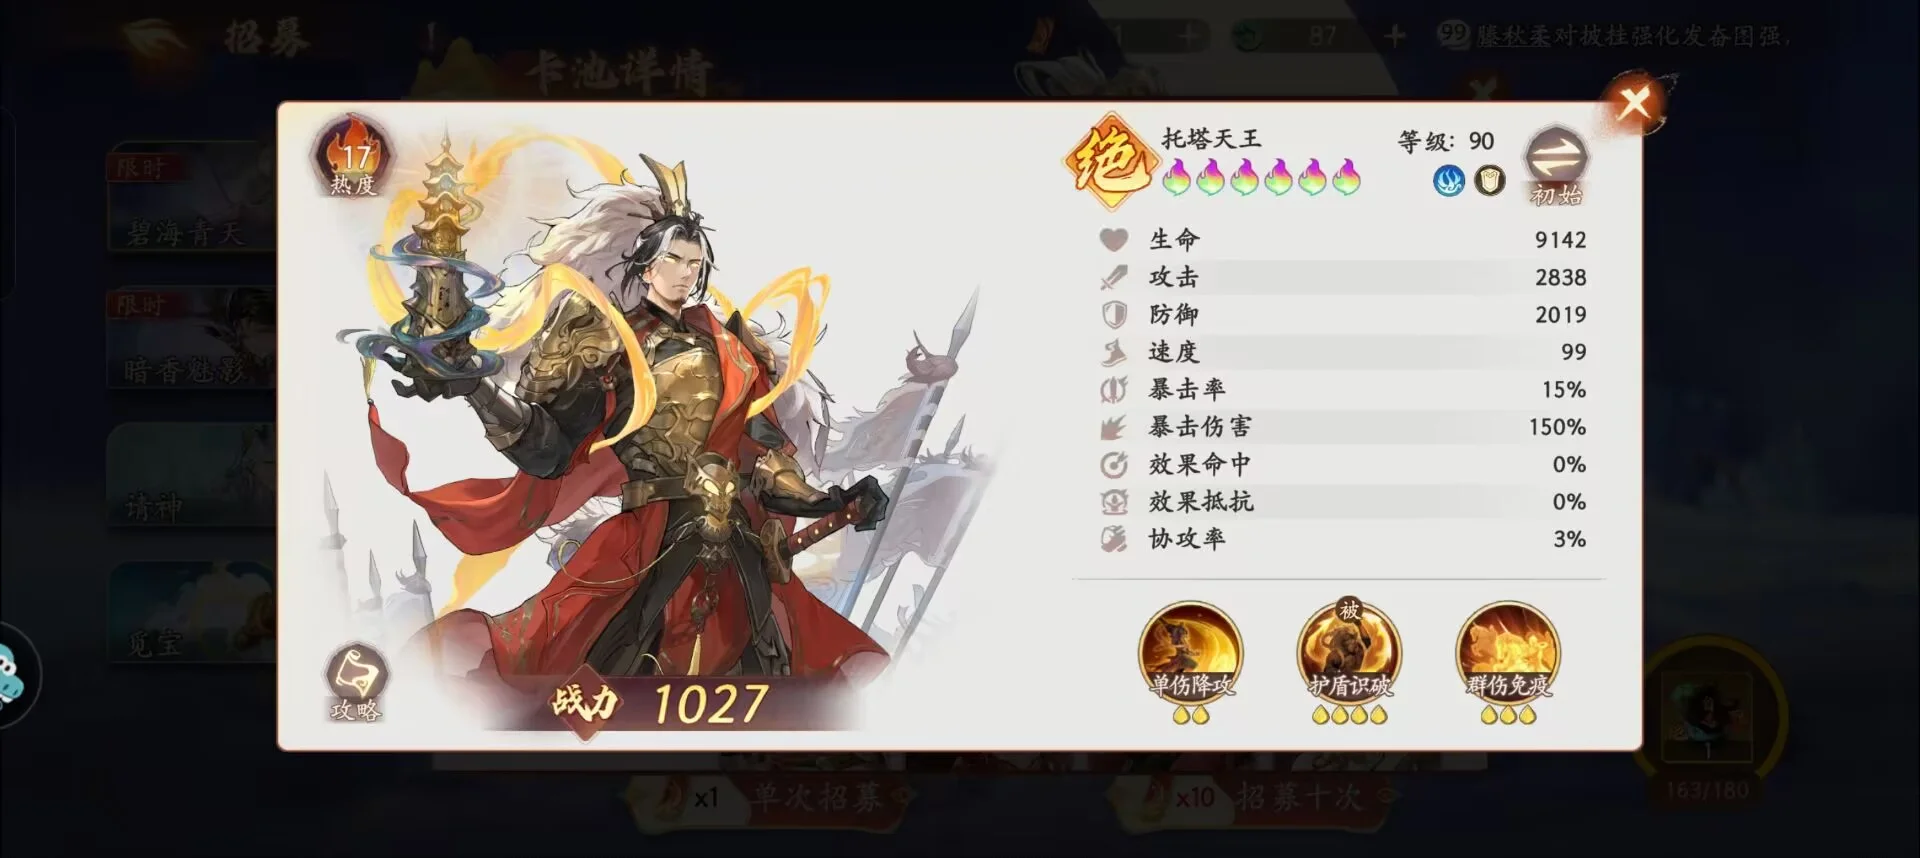This screenshot has width=1920, height=858.
Task: Check the 热度 flame popularity badge
Action: 354,155
